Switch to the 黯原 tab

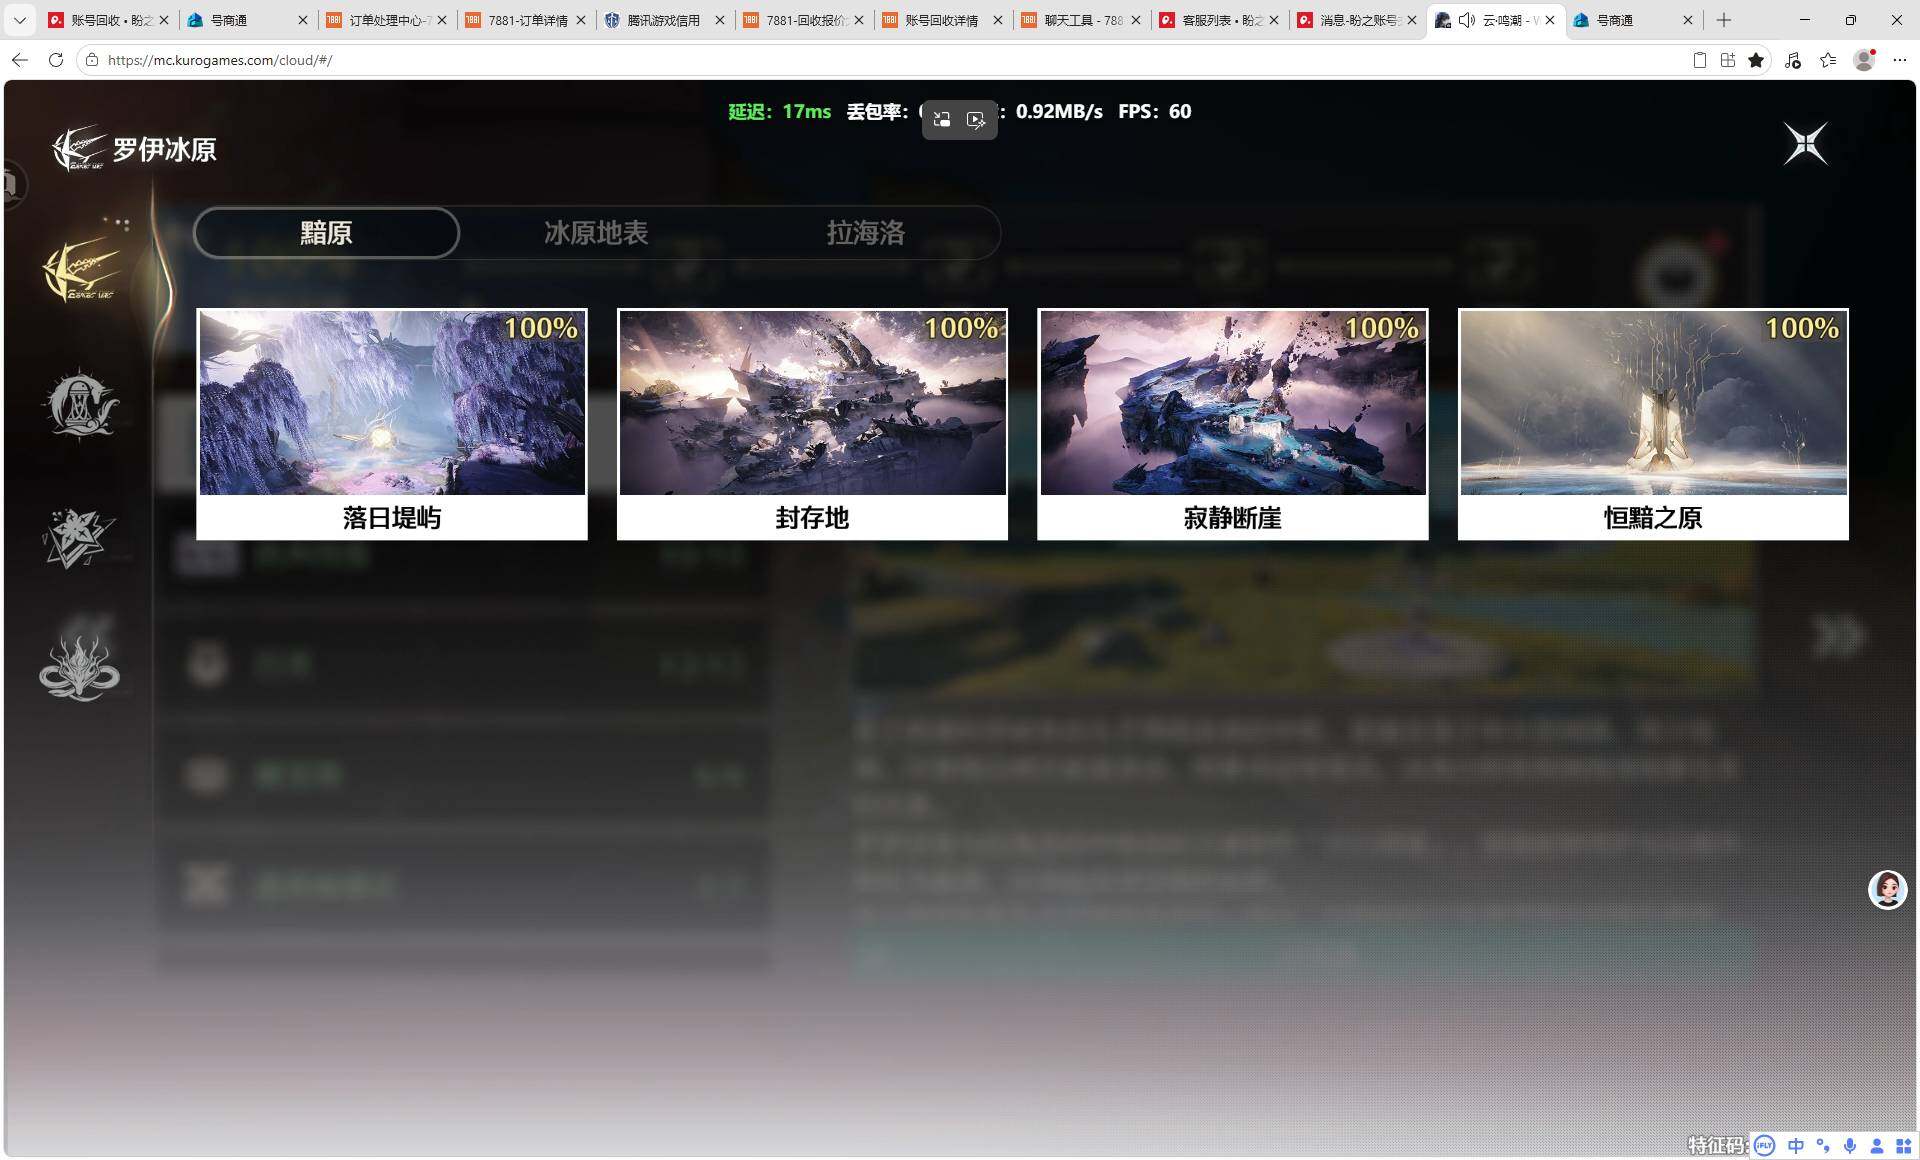click(x=326, y=233)
